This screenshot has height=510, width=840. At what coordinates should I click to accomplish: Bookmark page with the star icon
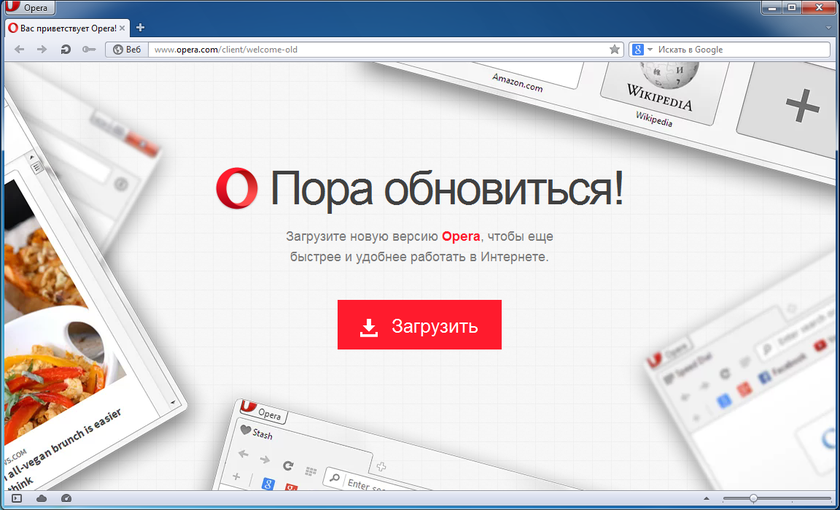[615, 49]
